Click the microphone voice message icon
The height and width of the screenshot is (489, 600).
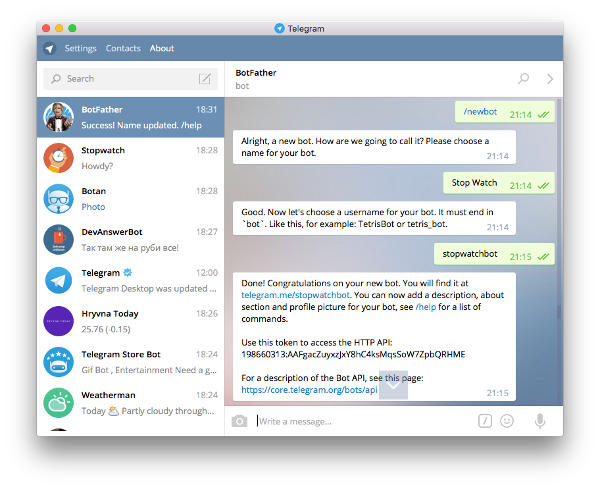[540, 421]
